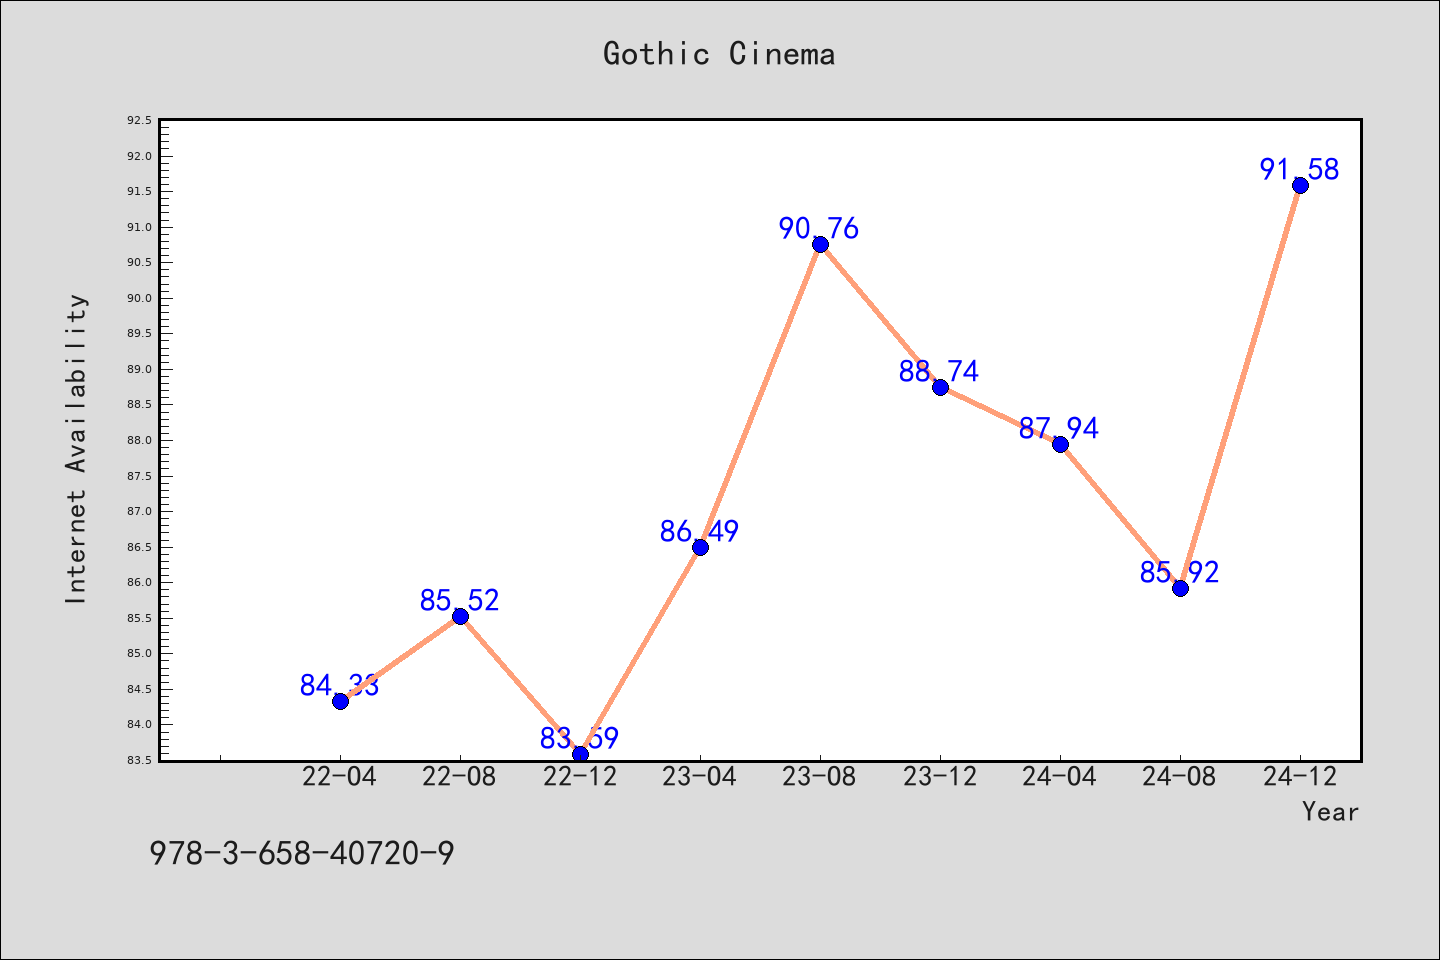Image resolution: width=1440 pixels, height=960 pixels.
Task: Click the data point labeled 84.33
Action: pos(340,701)
